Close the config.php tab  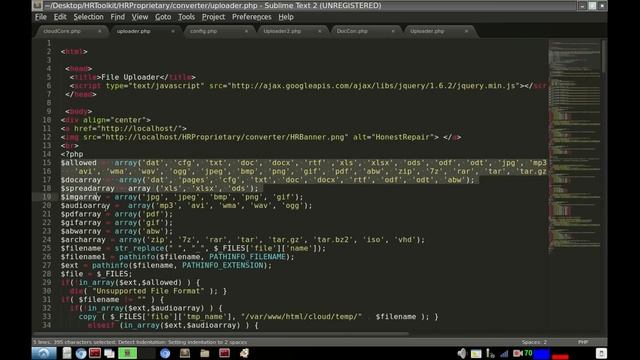246,31
